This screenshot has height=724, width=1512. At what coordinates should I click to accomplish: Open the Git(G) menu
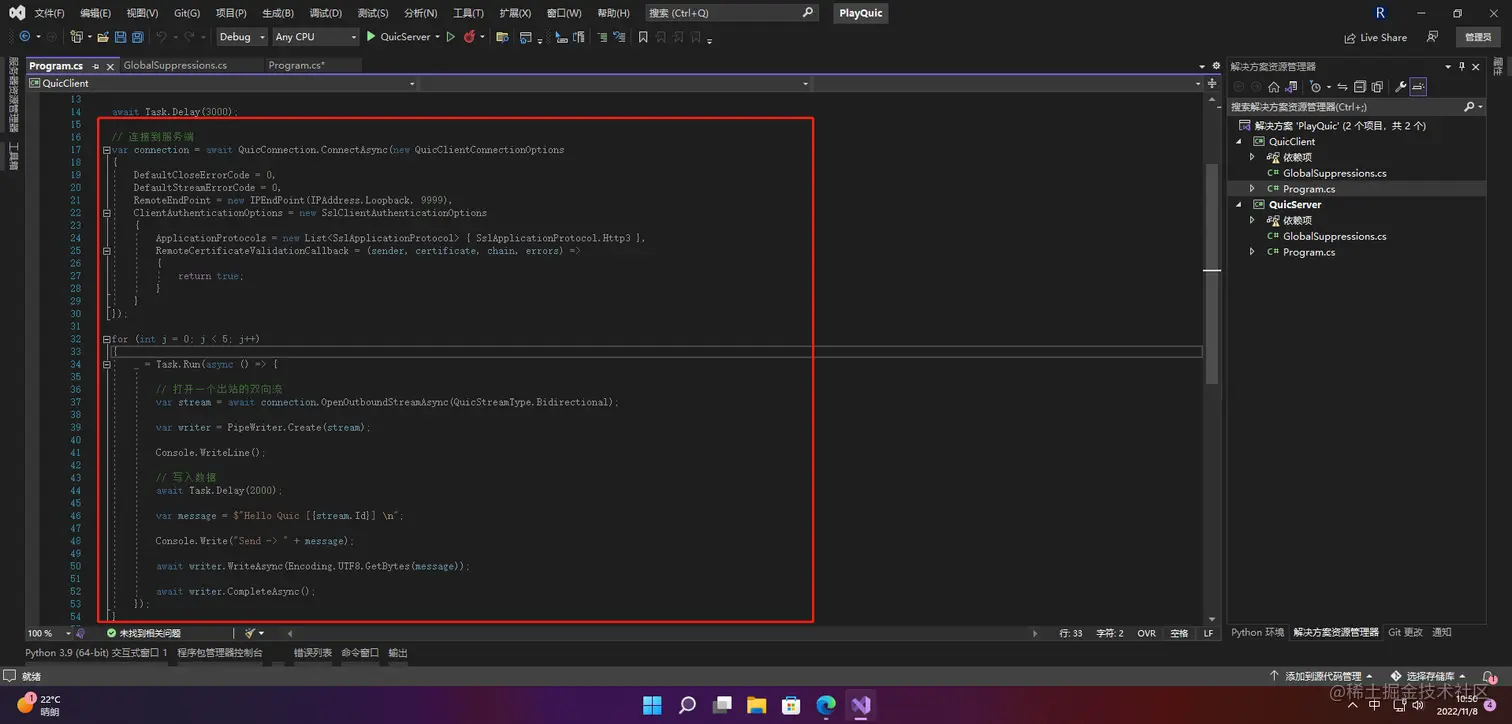[x=187, y=13]
